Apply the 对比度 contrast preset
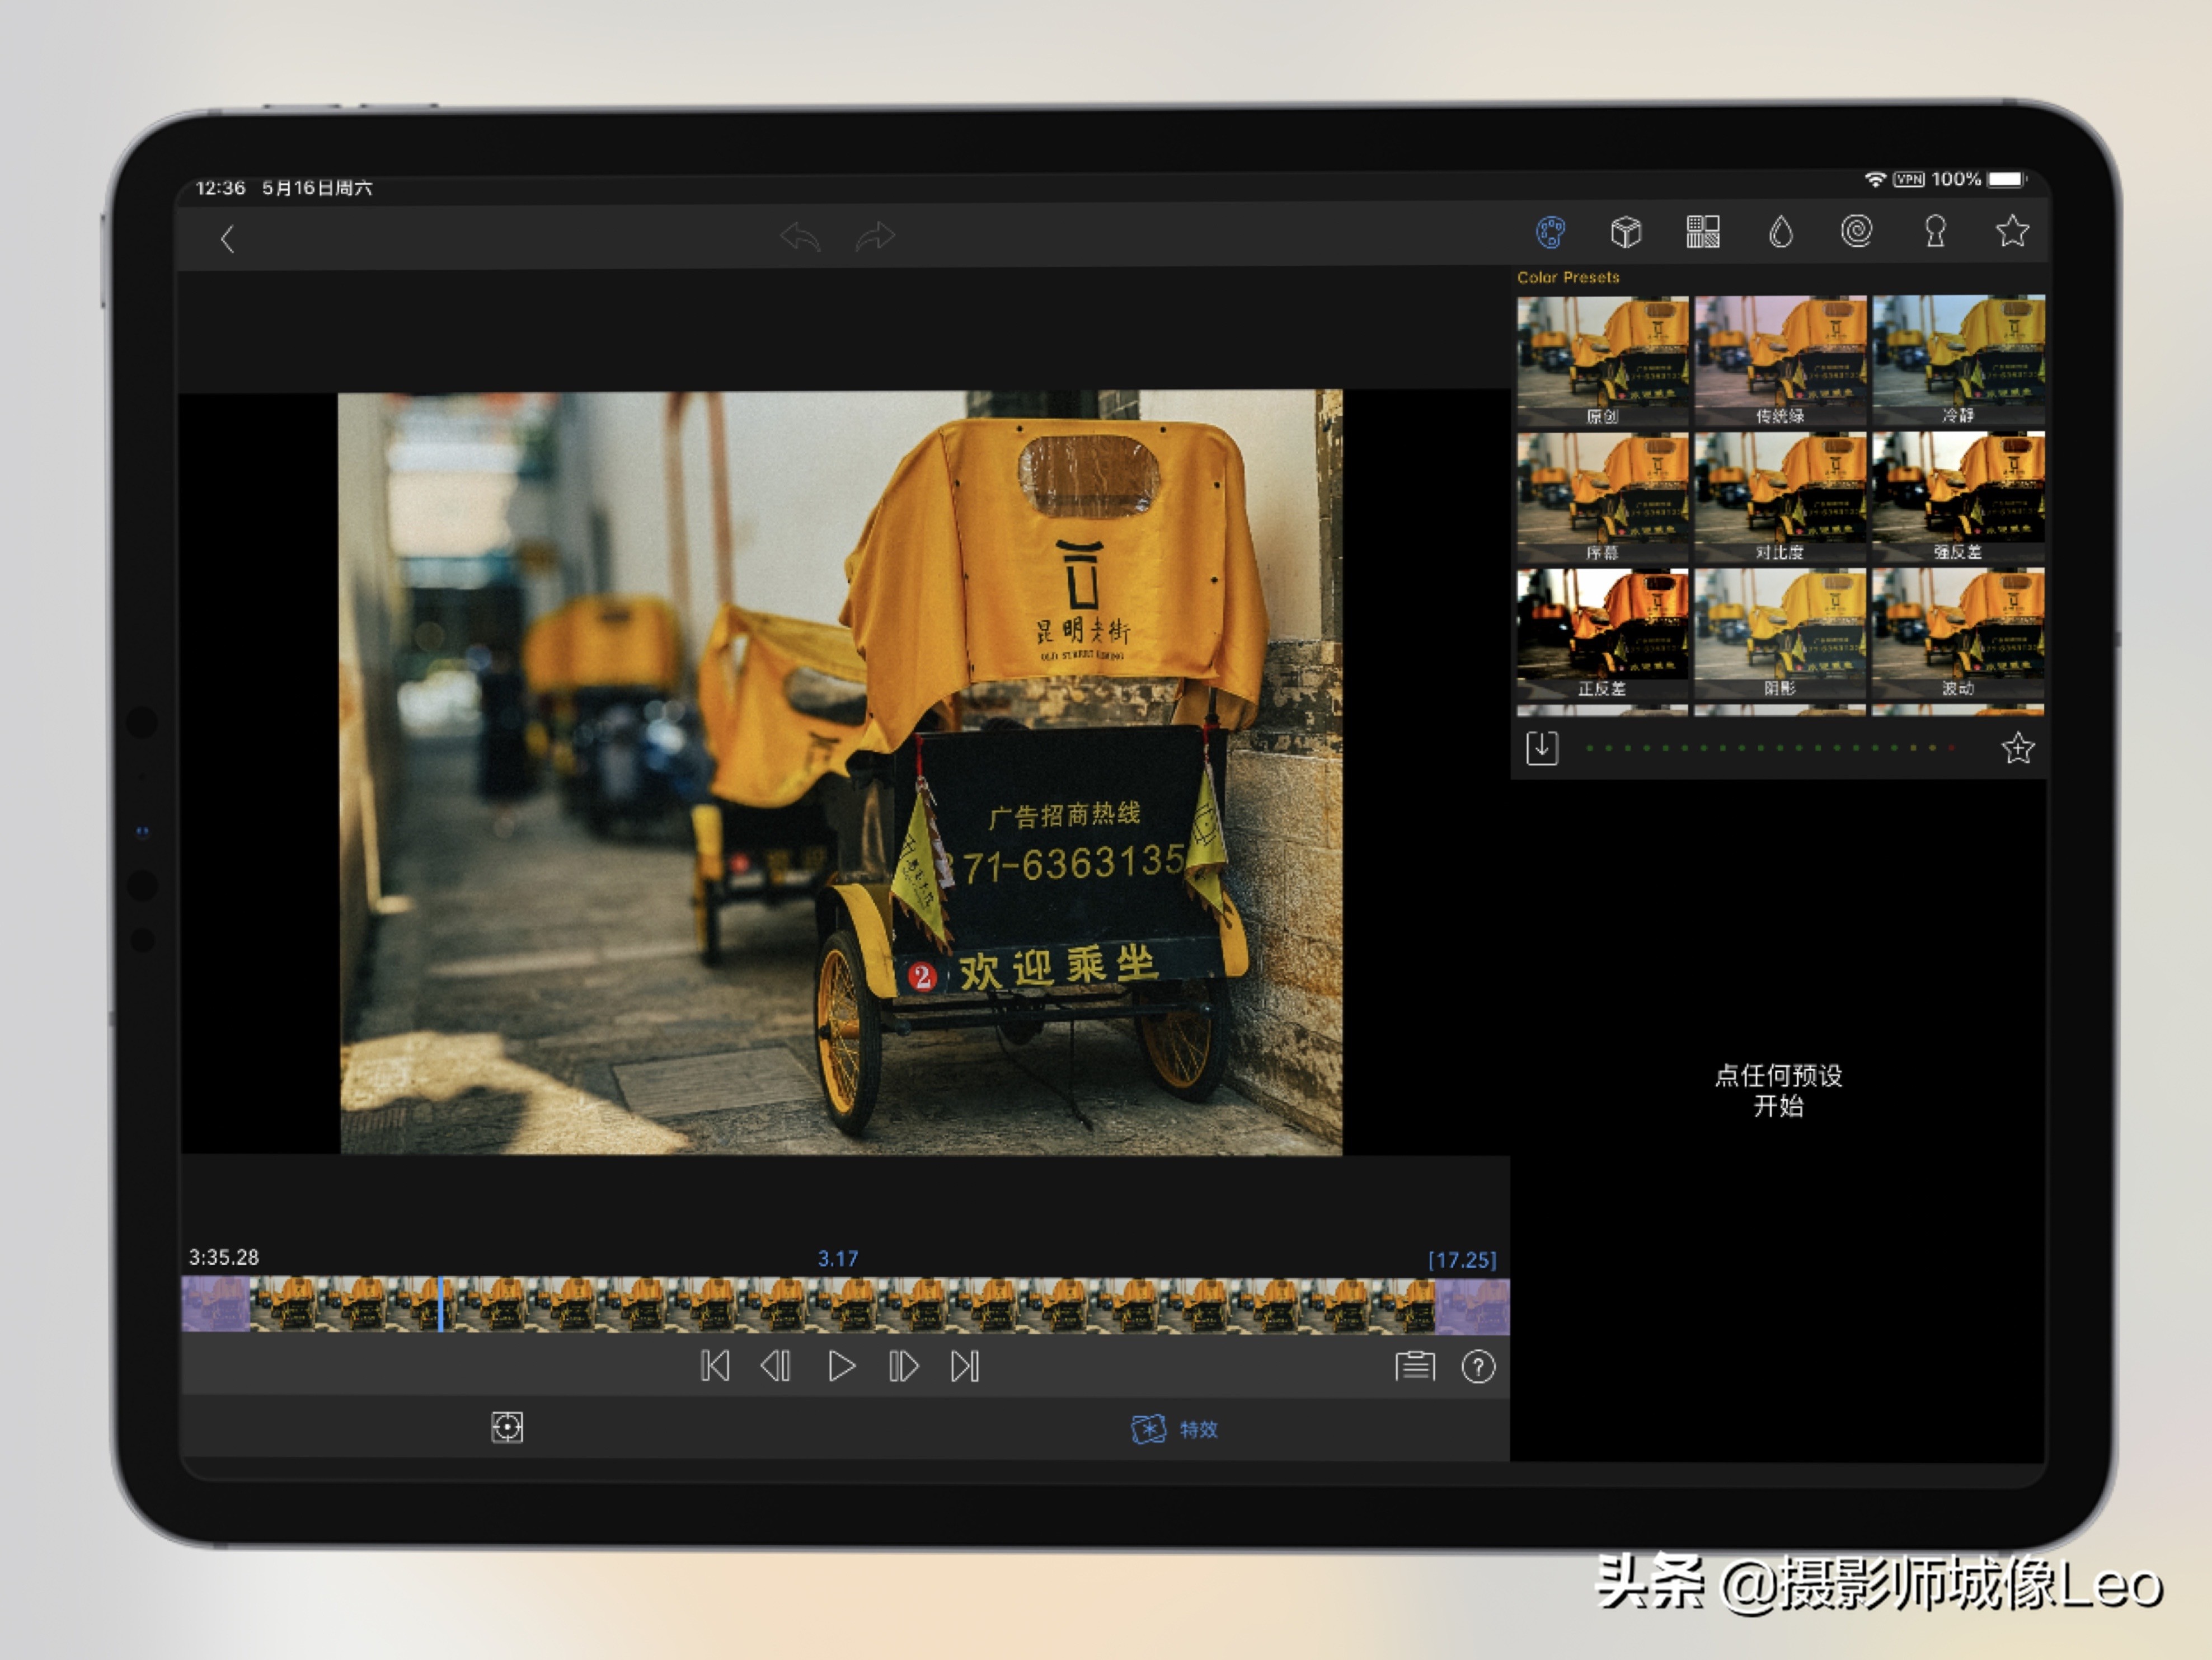 click(x=1781, y=495)
